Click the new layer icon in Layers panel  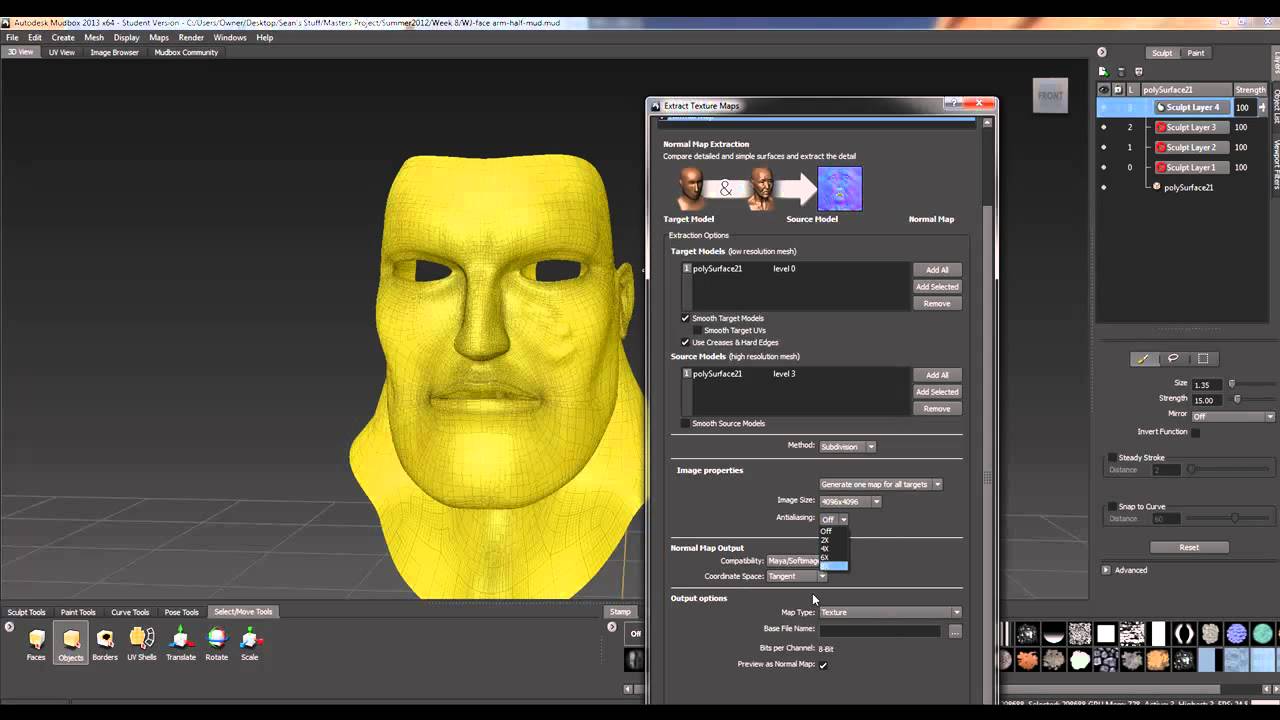pyautogui.click(x=1103, y=71)
